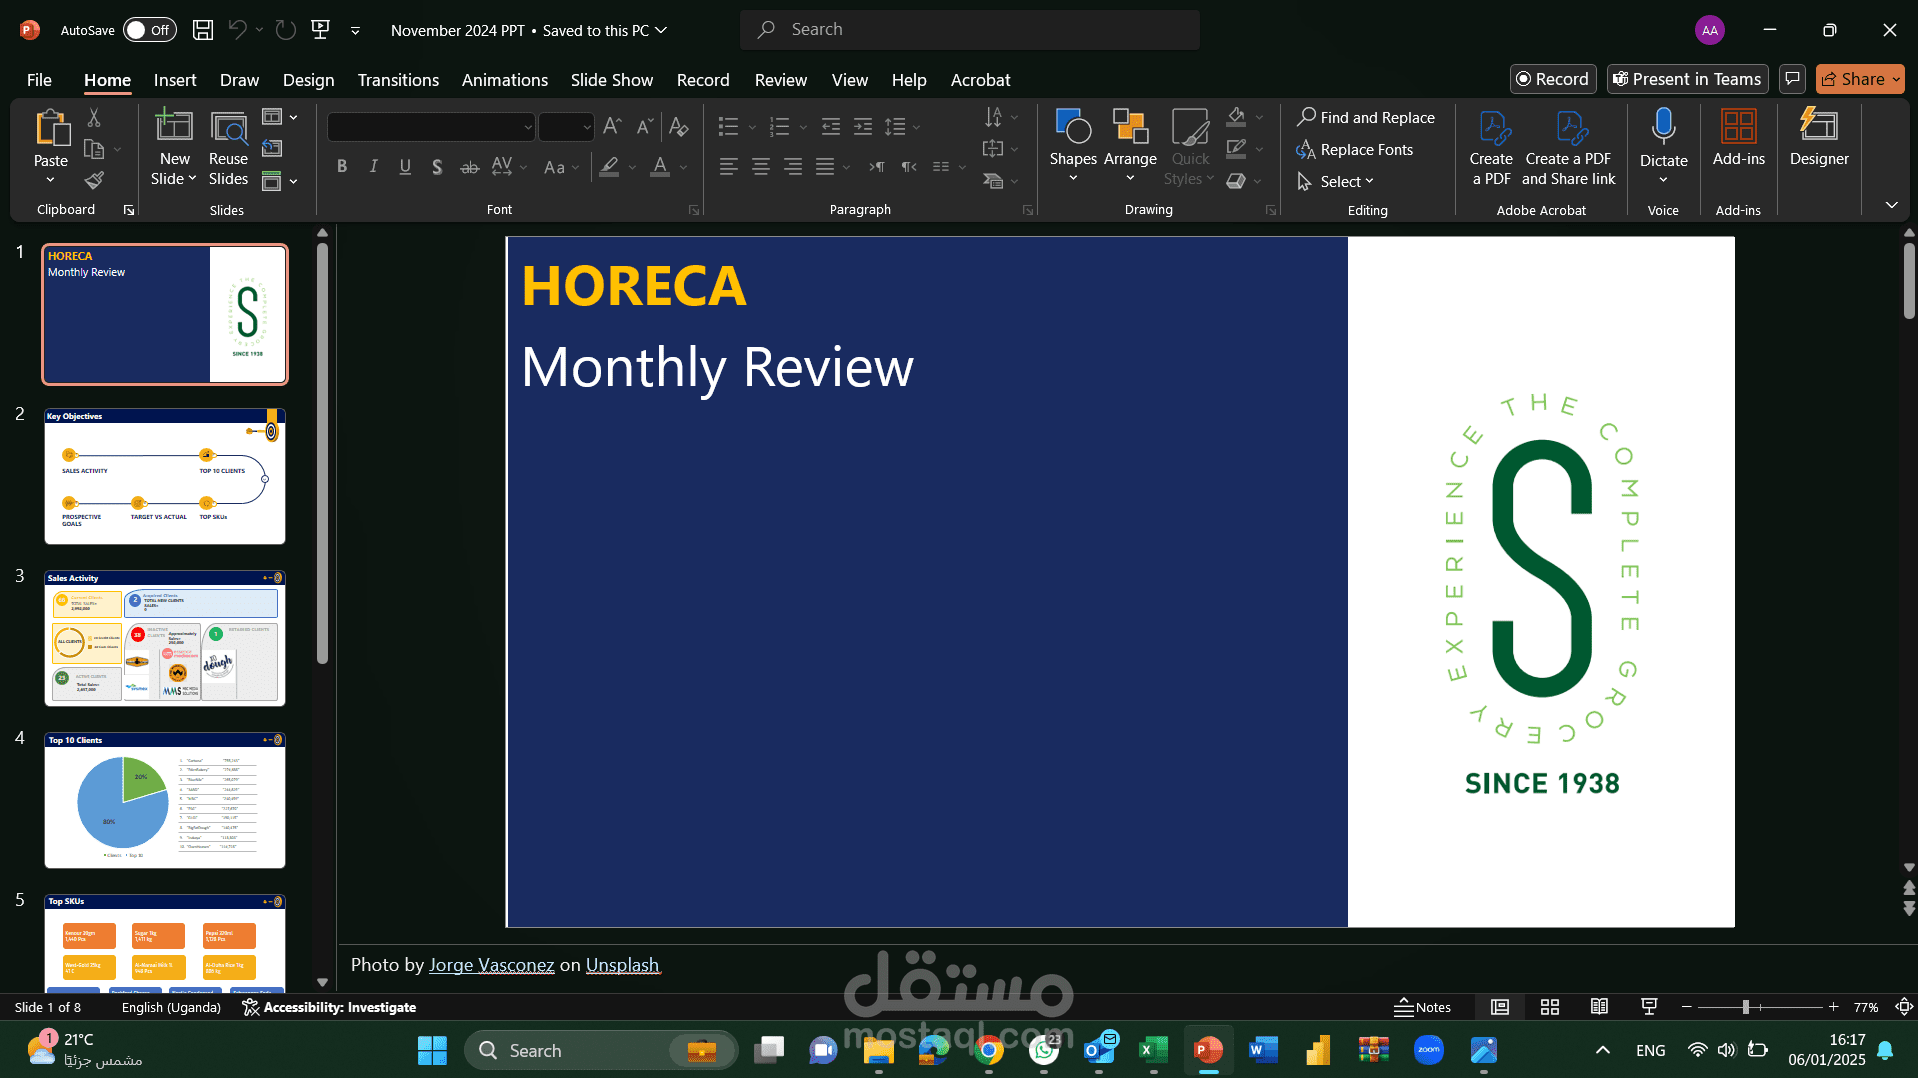Open Line Spacing dropdown
Screen dimensions: 1918x1078
pos(902,127)
